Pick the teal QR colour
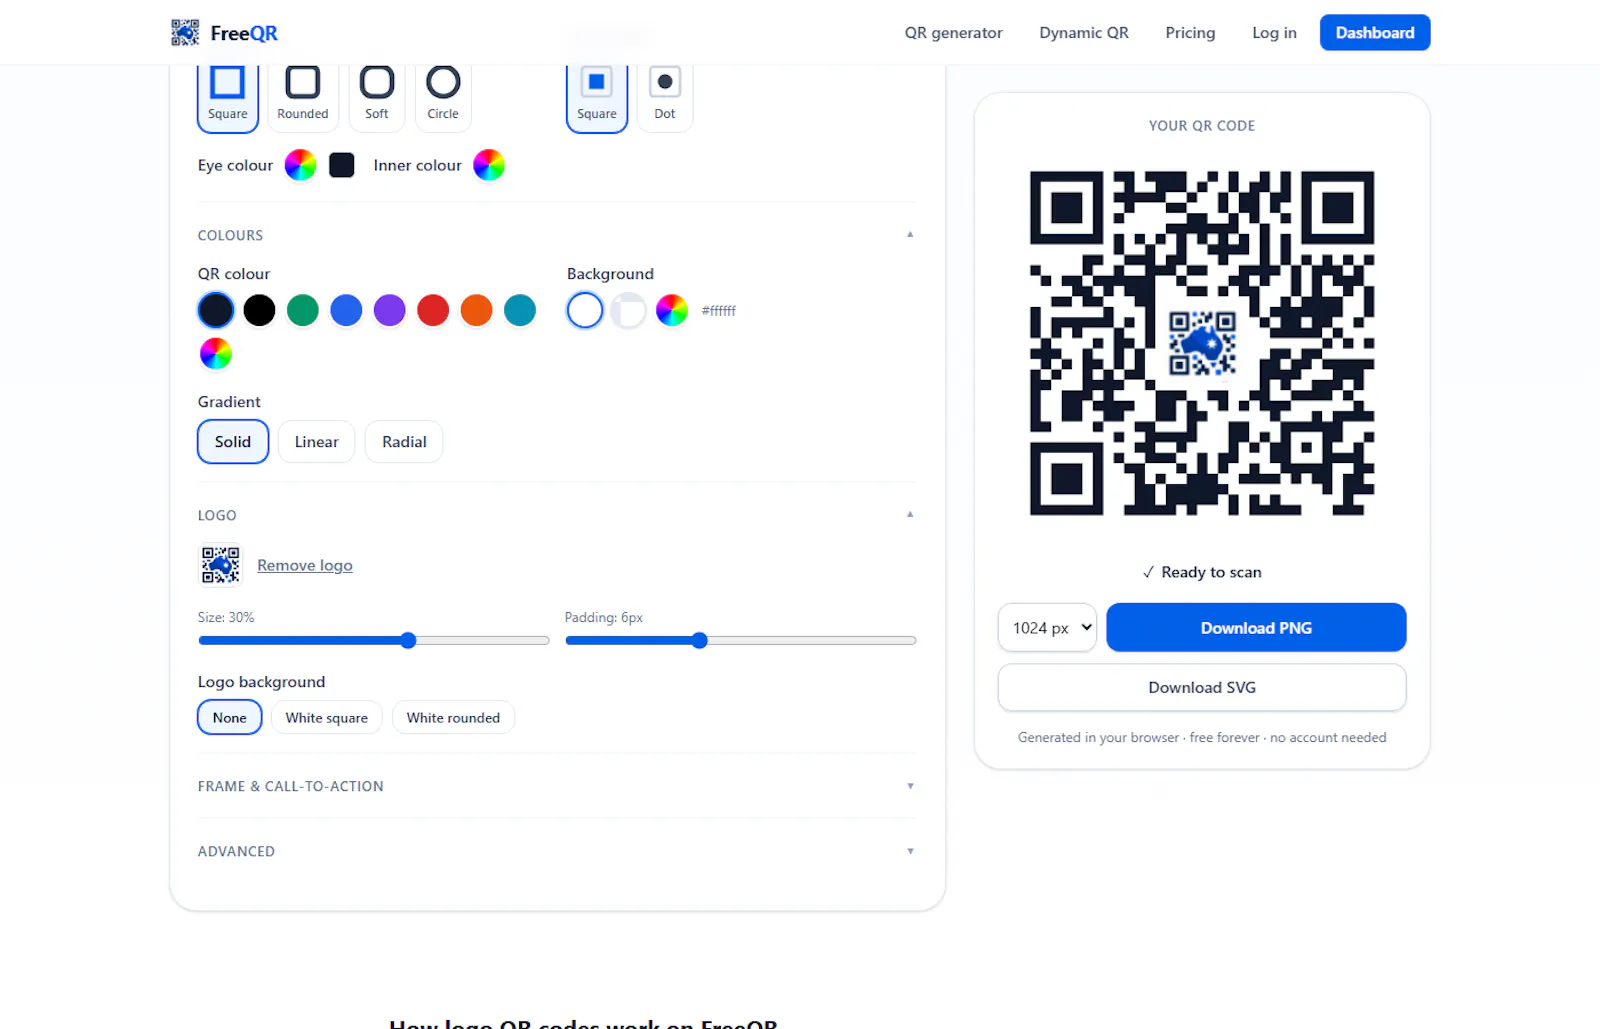Screen dimensions: 1600x1029 [520, 310]
